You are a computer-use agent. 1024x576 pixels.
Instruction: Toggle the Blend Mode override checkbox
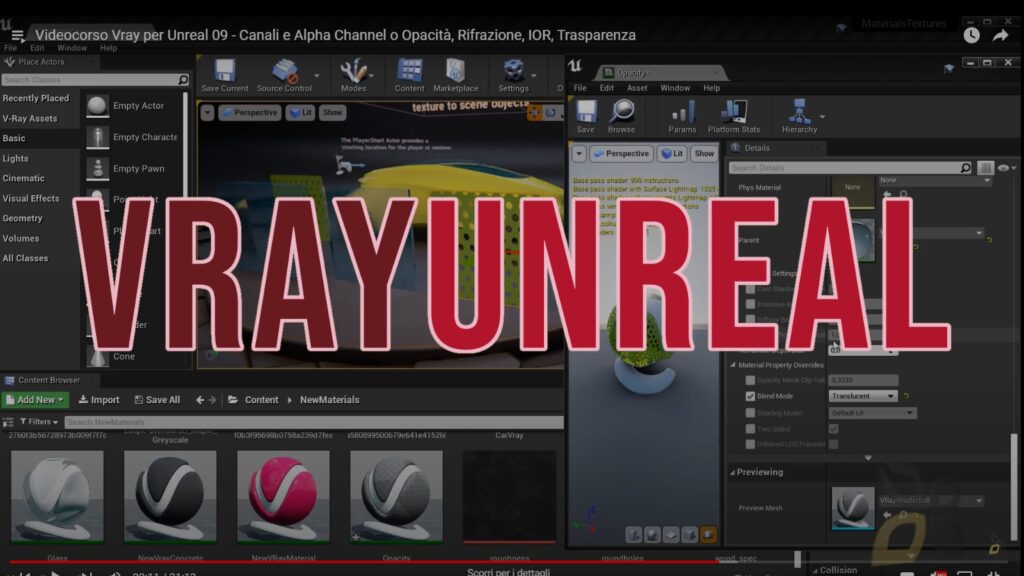click(x=750, y=396)
